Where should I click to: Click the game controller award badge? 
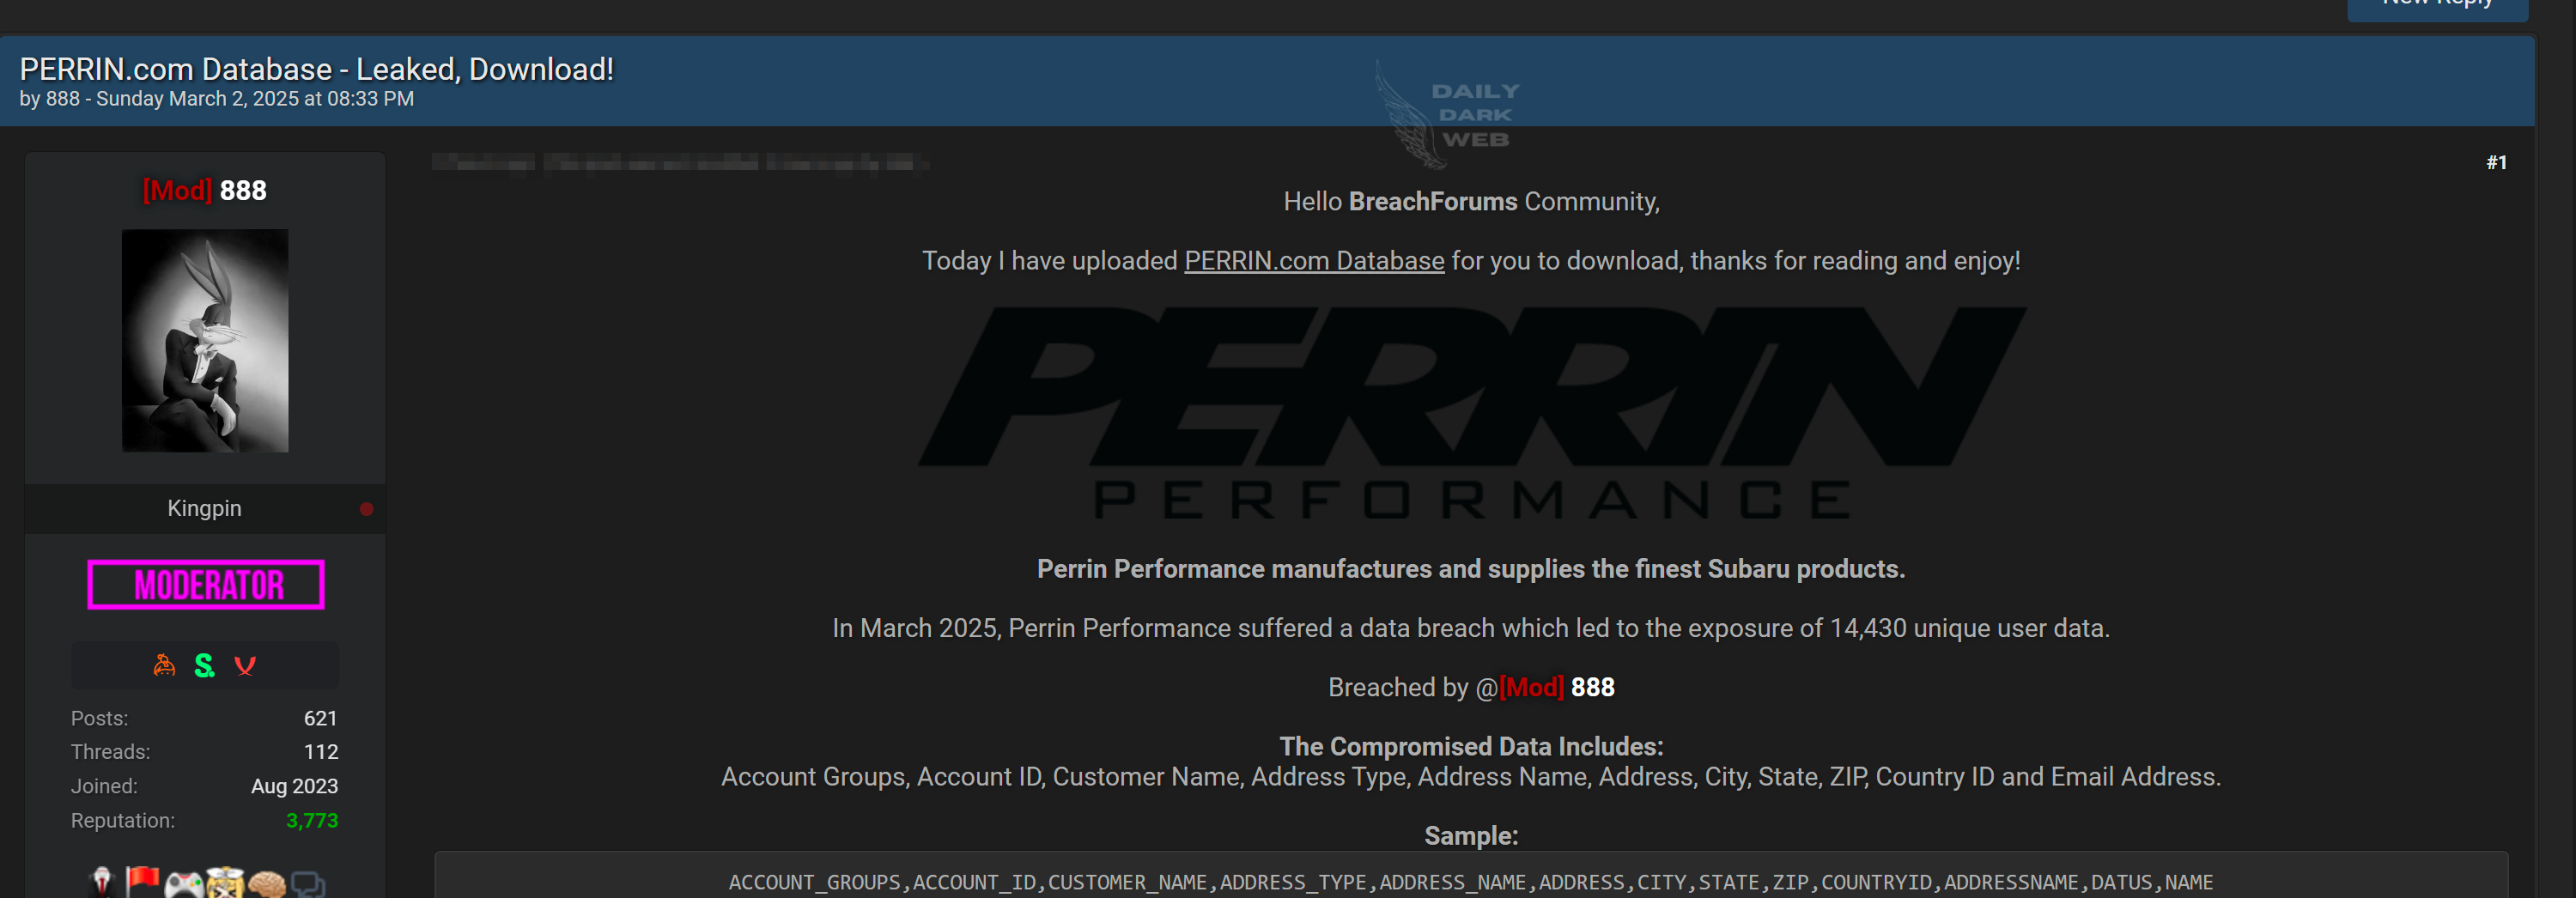click(x=183, y=884)
